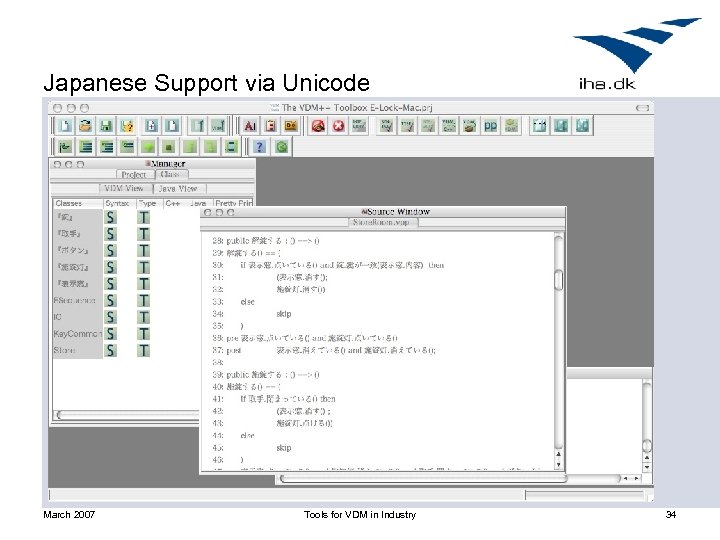720x540 pixels.
Task: Click the Type Check toolbar icon
Action: (407, 126)
